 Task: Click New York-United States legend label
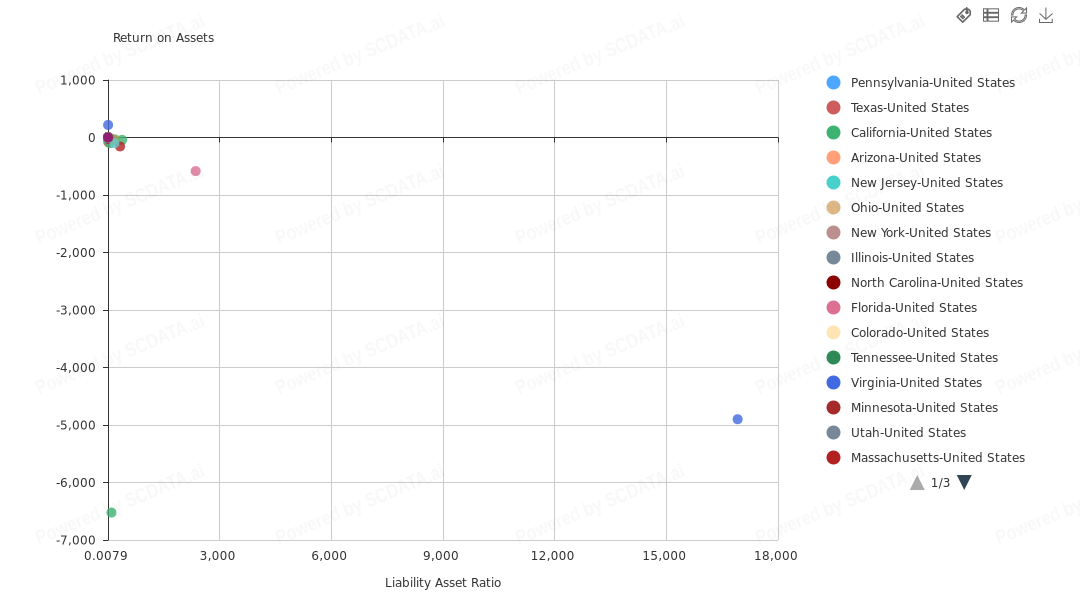tap(920, 233)
